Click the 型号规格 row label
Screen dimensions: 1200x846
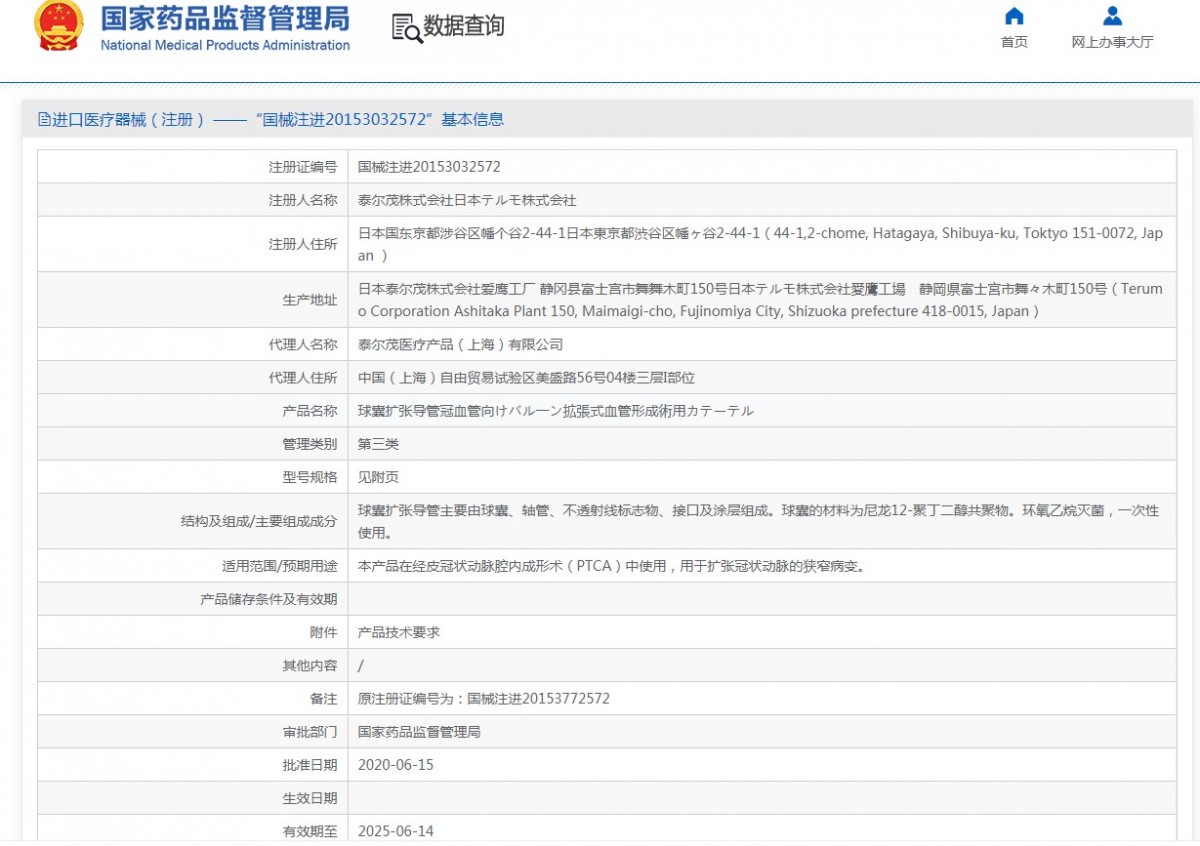(x=310, y=477)
